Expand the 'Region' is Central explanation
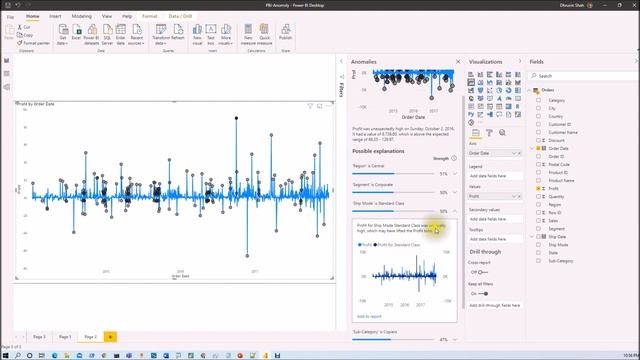The image size is (640, 360). tap(455, 174)
